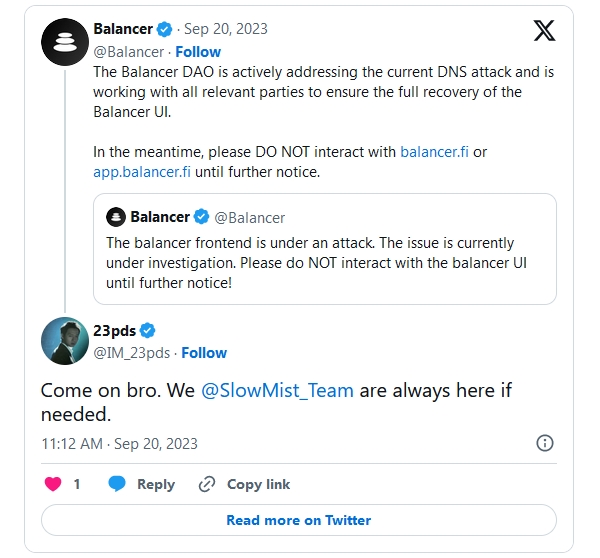Viewport: 600px width, 558px height.
Task: Click the X logo icon
Action: tap(544, 31)
